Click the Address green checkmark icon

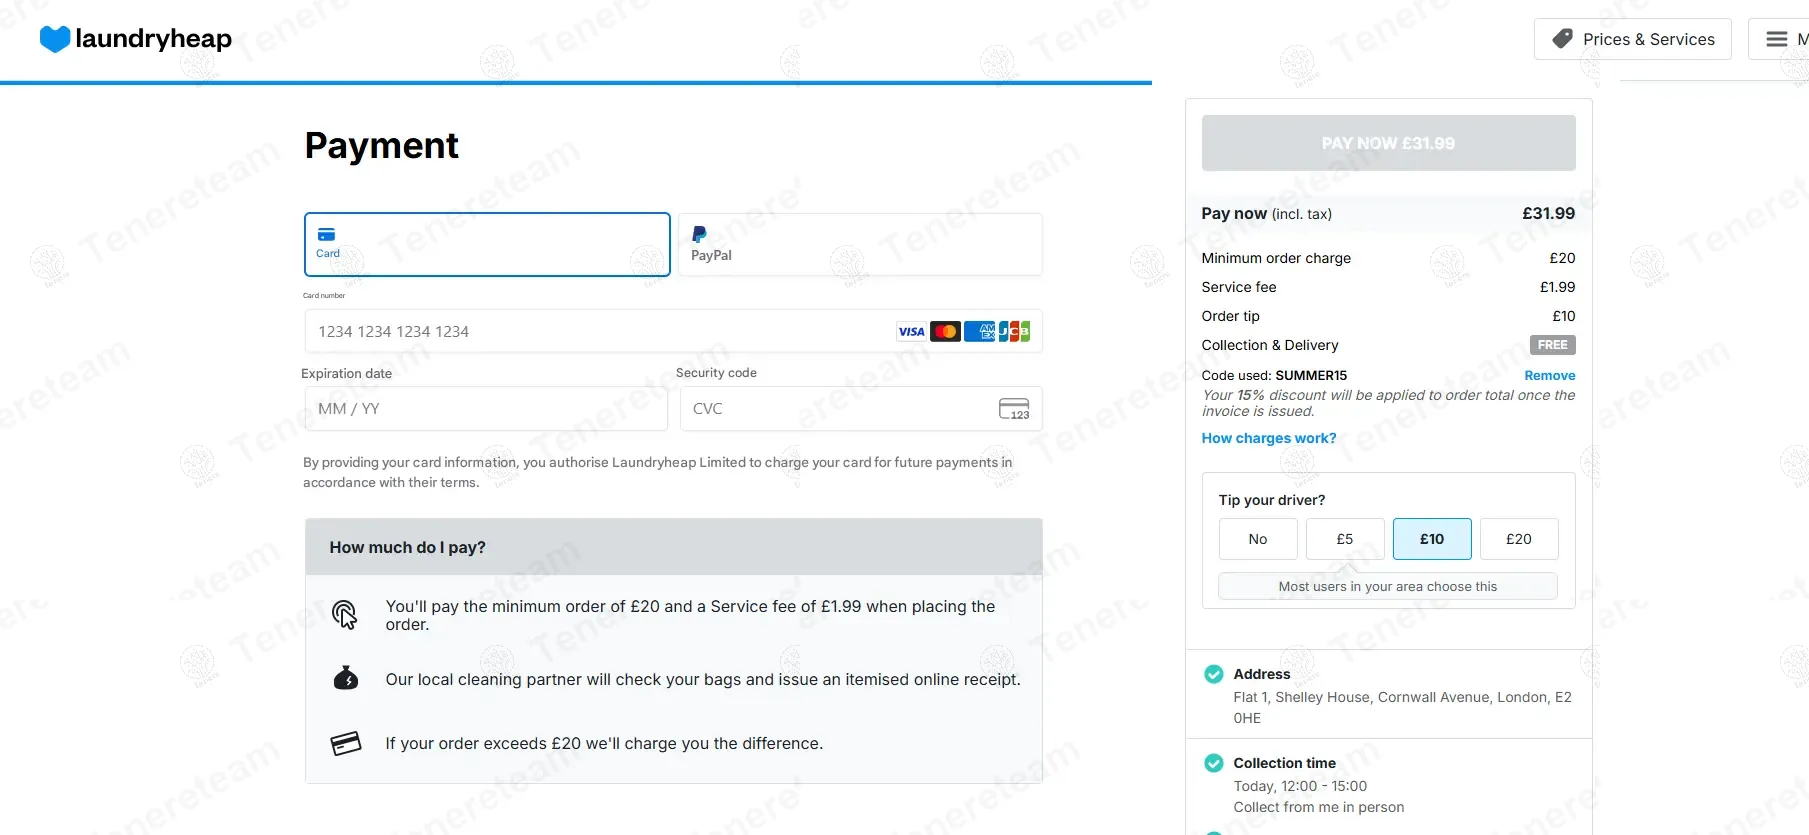(x=1214, y=674)
